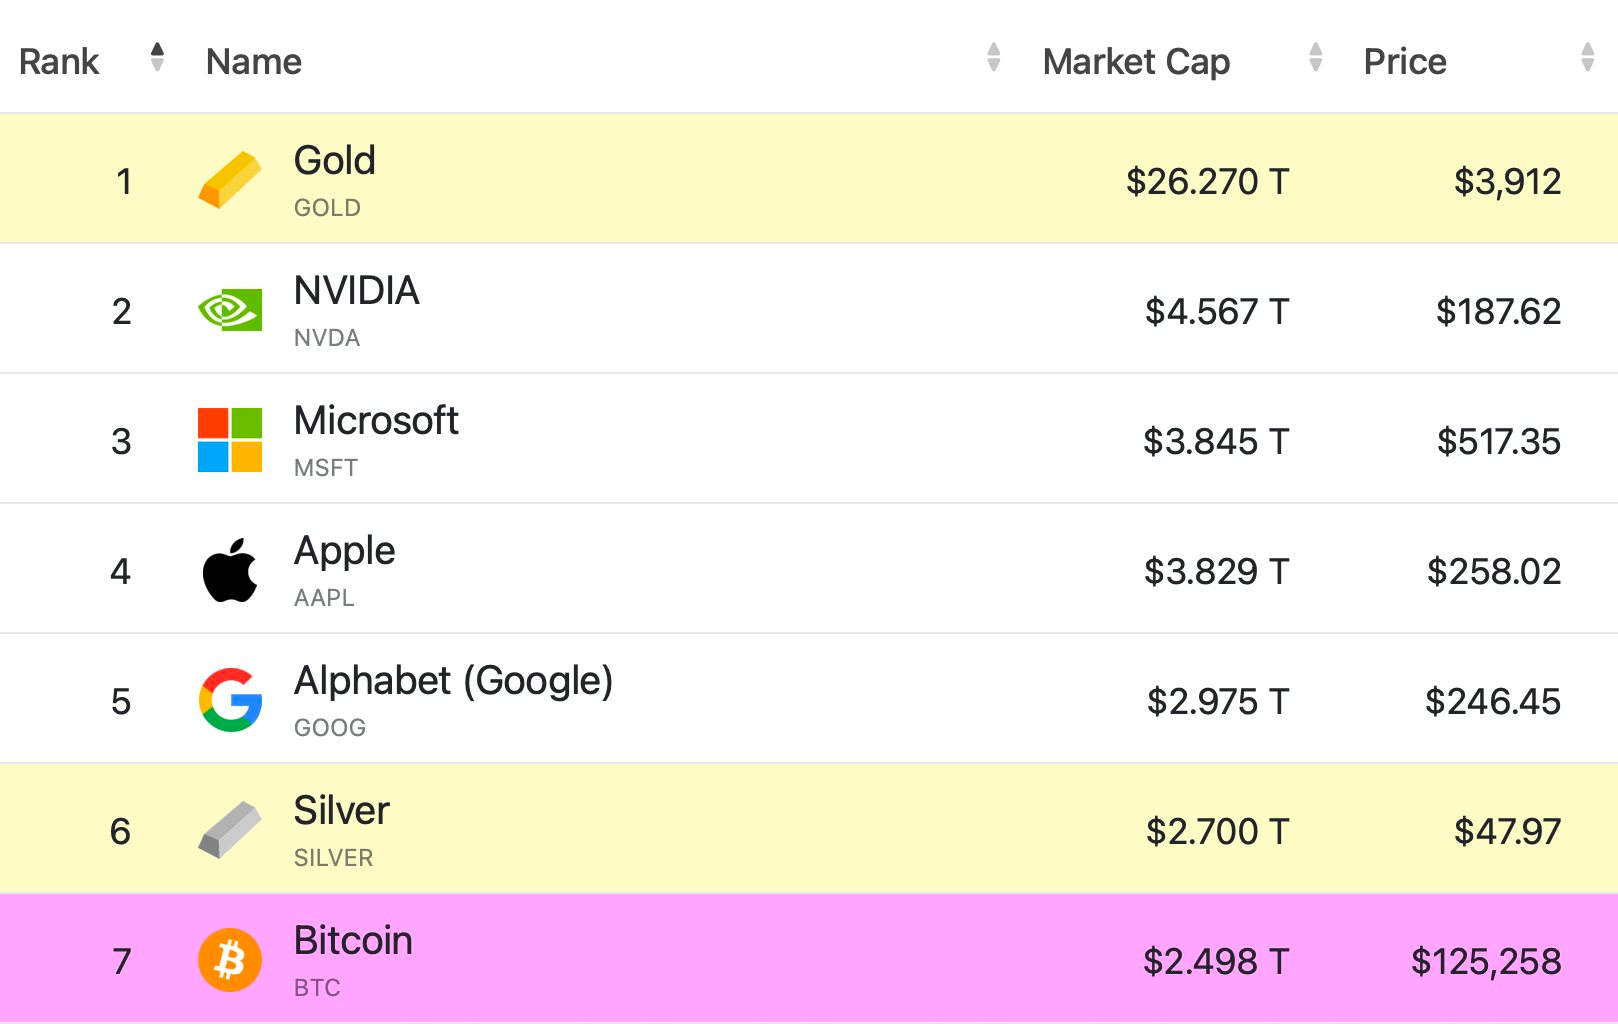Click the sort arrows beside Rank
Image resolution: width=1618 pixels, height=1024 pixels.
157,57
